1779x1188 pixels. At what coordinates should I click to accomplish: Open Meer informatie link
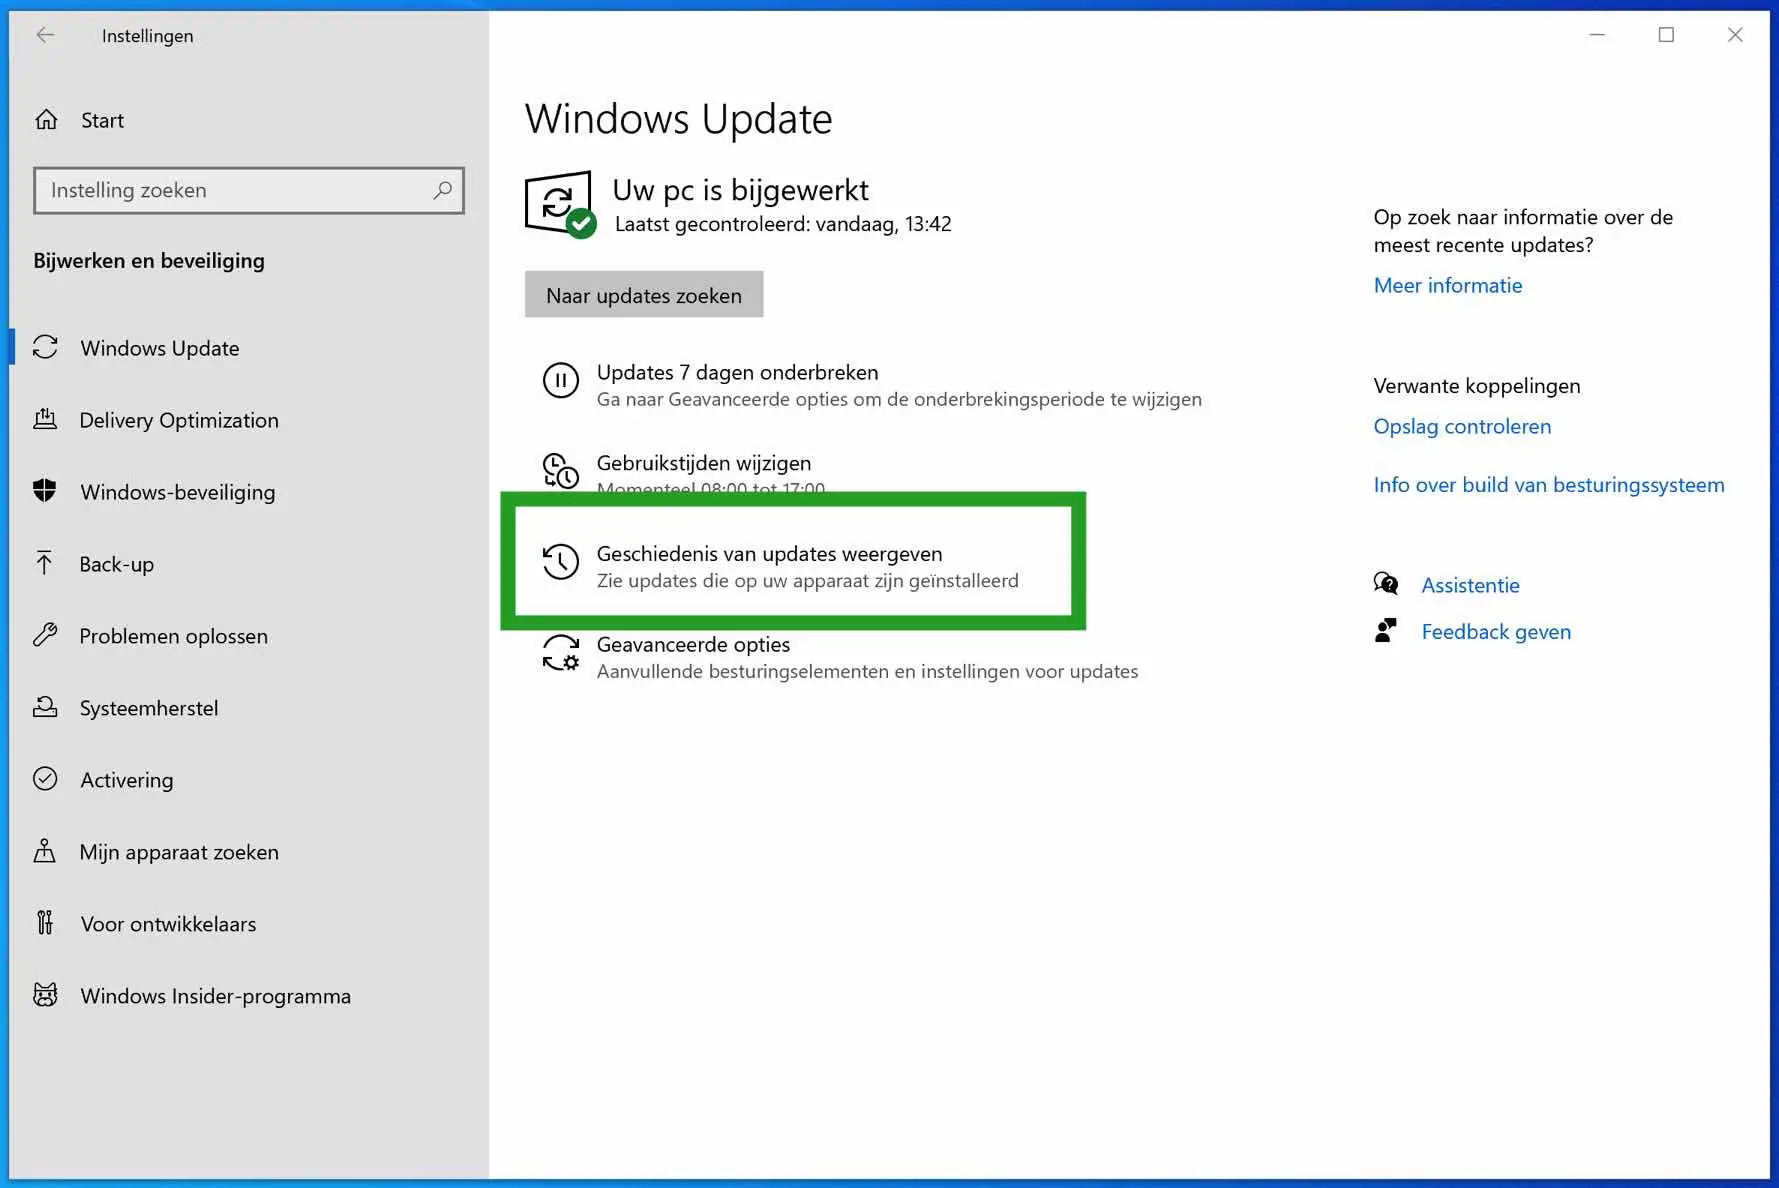pyautogui.click(x=1447, y=285)
